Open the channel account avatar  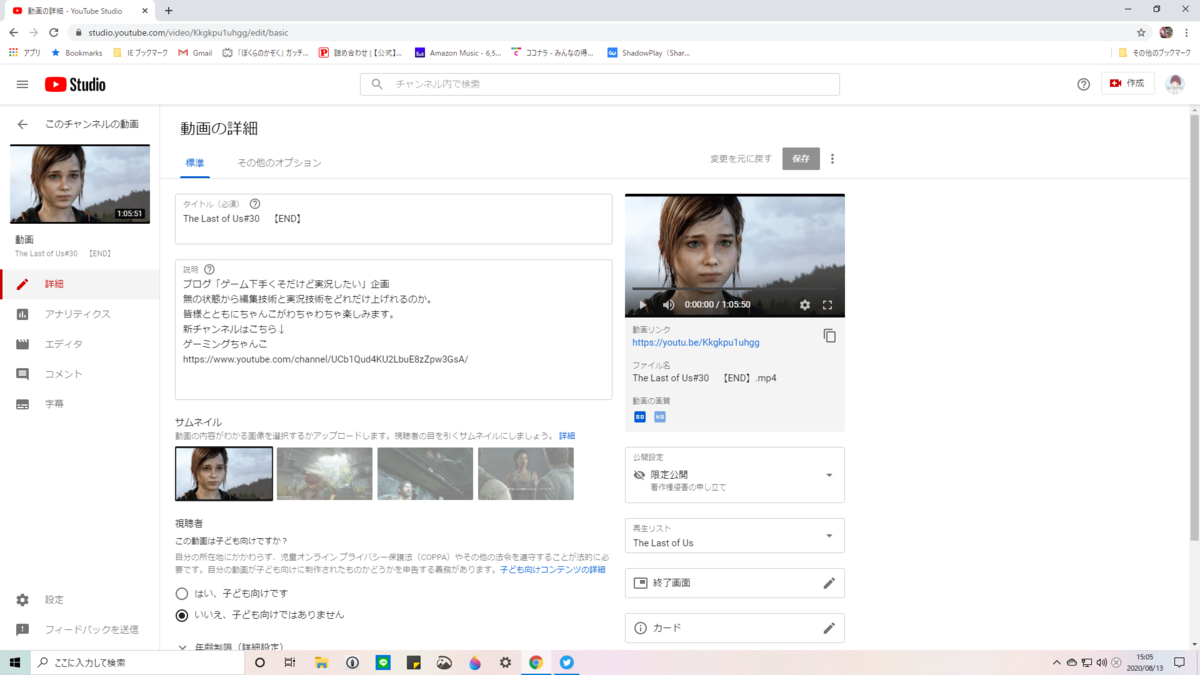pyautogui.click(x=1175, y=84)
